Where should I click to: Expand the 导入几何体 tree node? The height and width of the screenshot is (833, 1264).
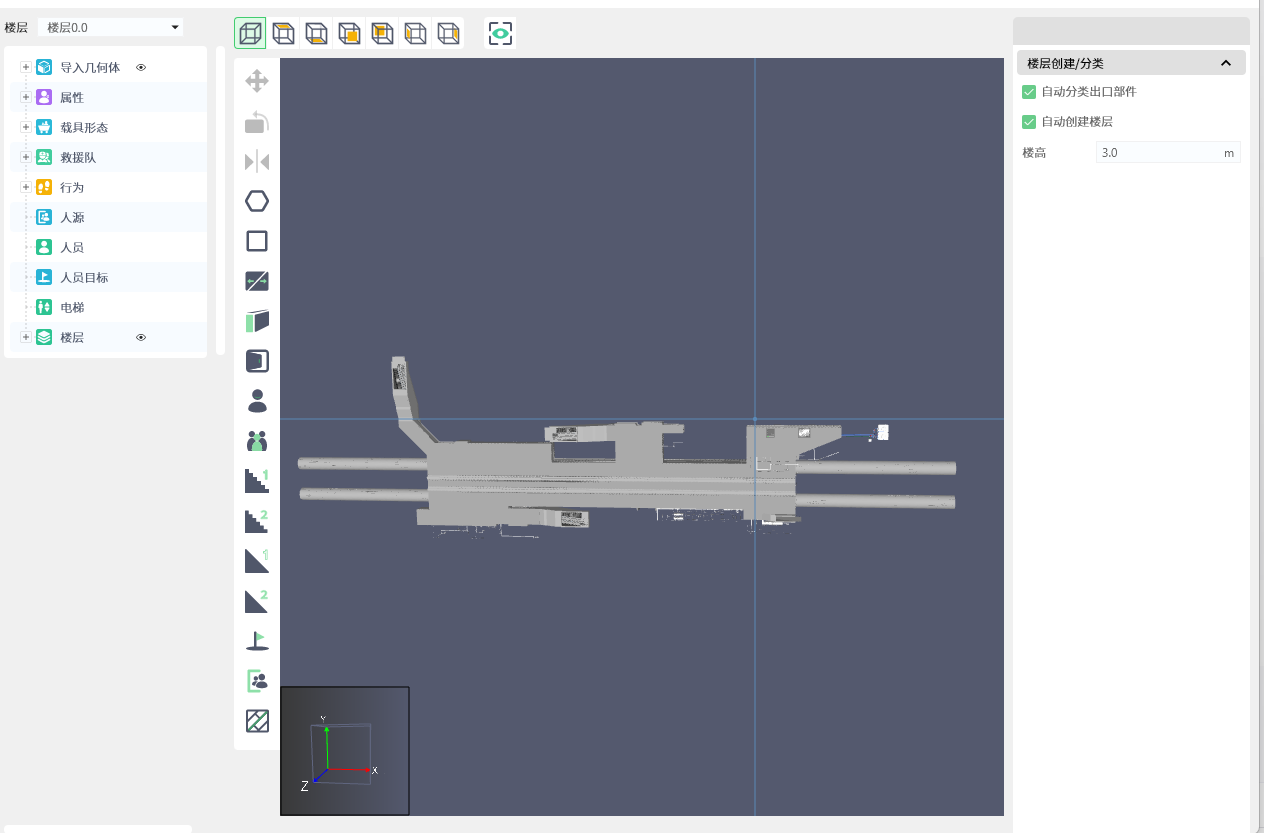click(26, 67)
